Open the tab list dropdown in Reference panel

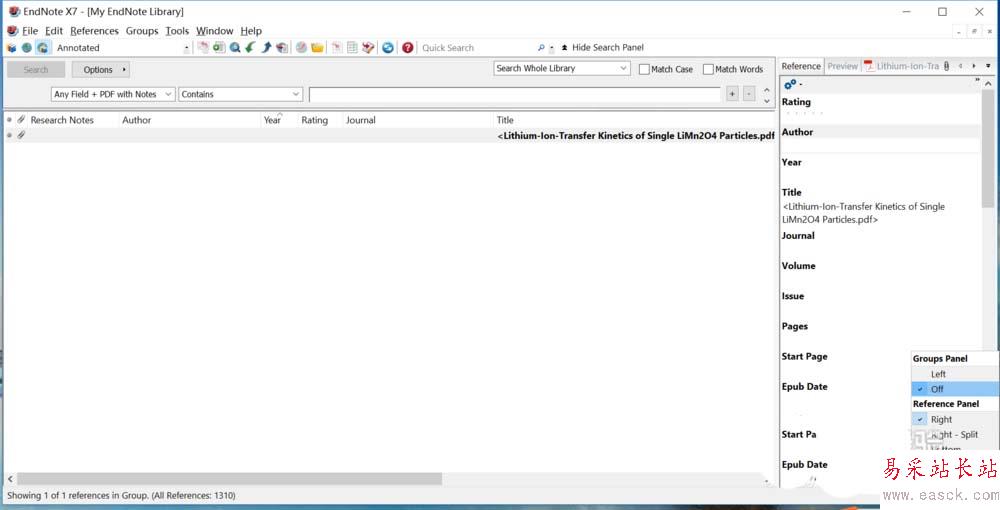pyautogui.click(x=988, y=66)
